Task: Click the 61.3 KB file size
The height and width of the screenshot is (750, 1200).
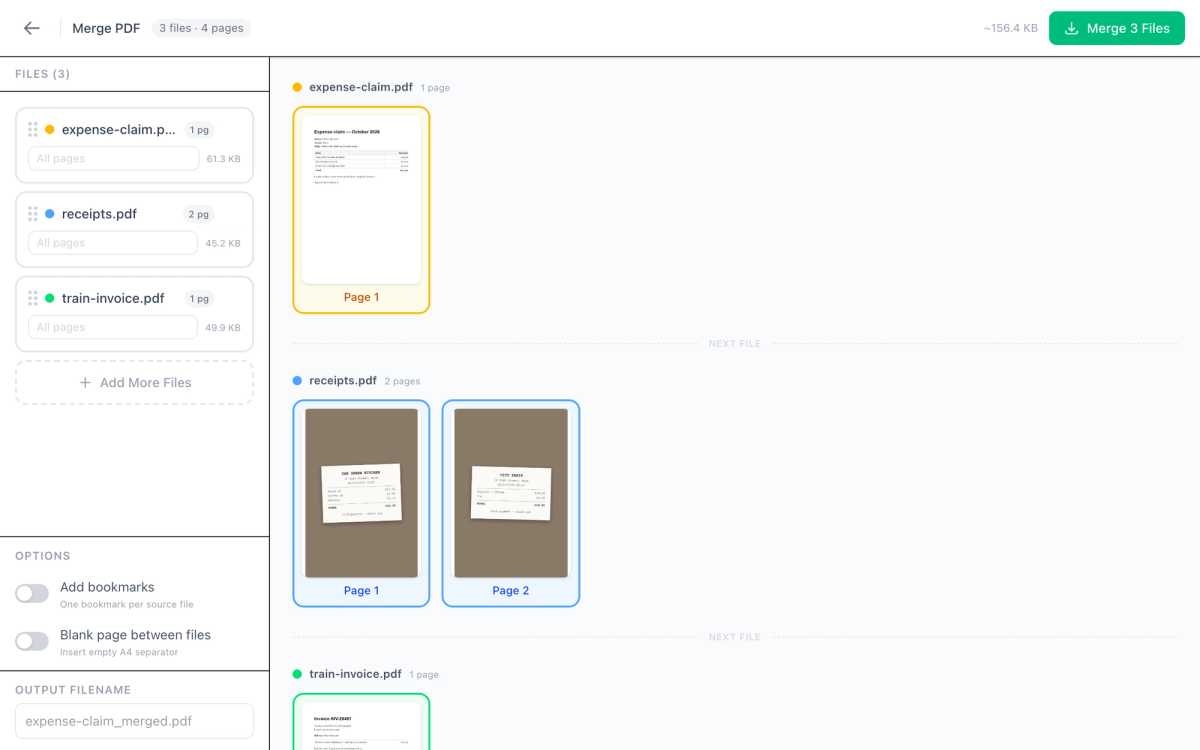Action: click(223, 159)
